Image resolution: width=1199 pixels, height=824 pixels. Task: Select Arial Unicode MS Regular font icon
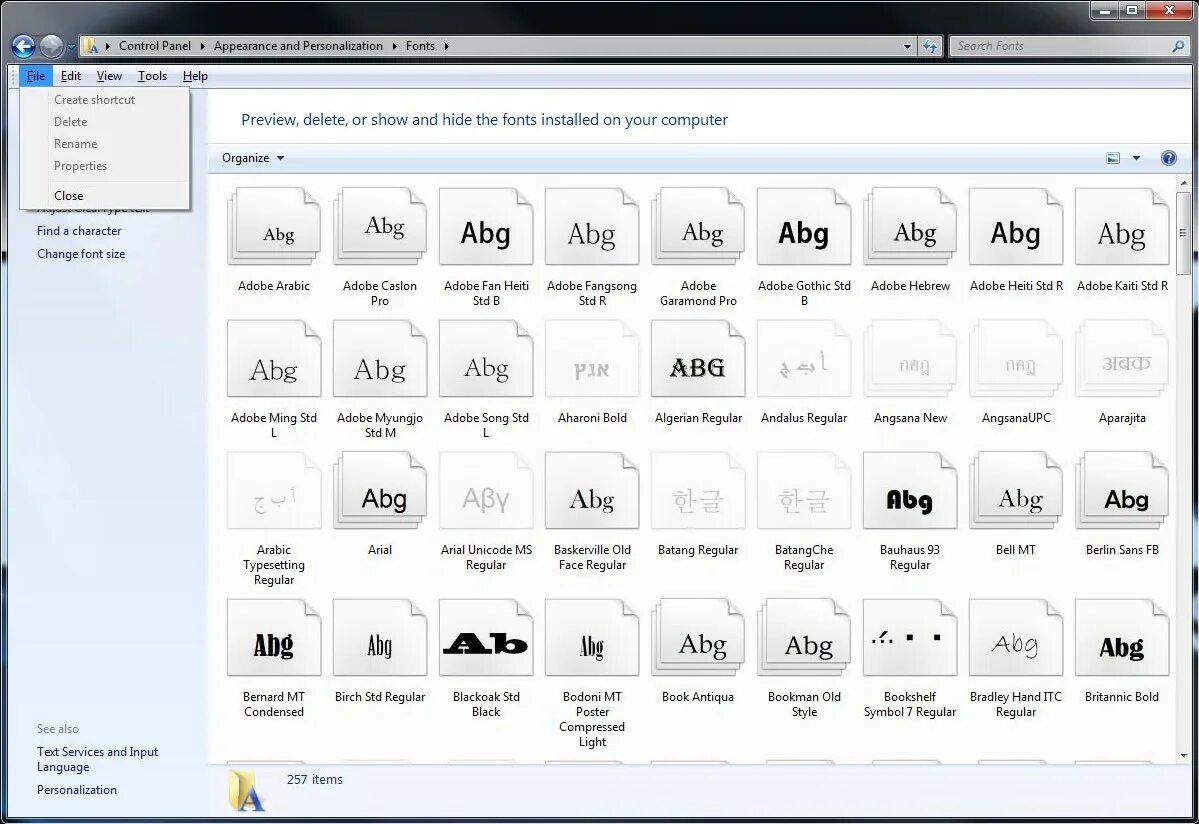(486, 490)
